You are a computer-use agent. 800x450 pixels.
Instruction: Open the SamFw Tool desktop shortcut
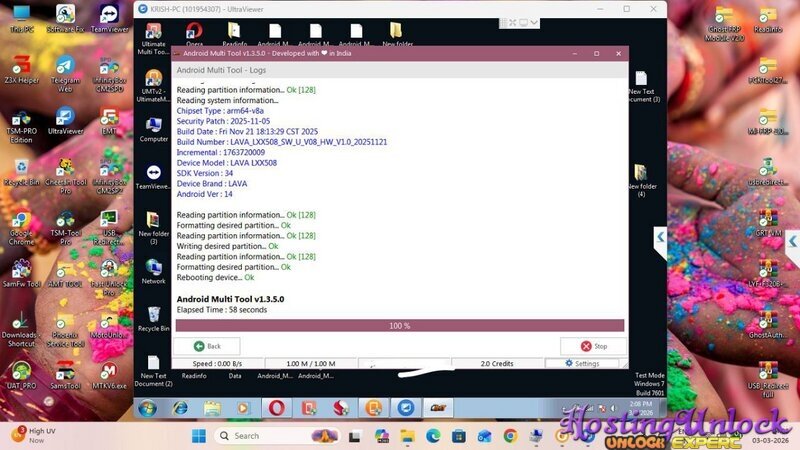point(21,268)
